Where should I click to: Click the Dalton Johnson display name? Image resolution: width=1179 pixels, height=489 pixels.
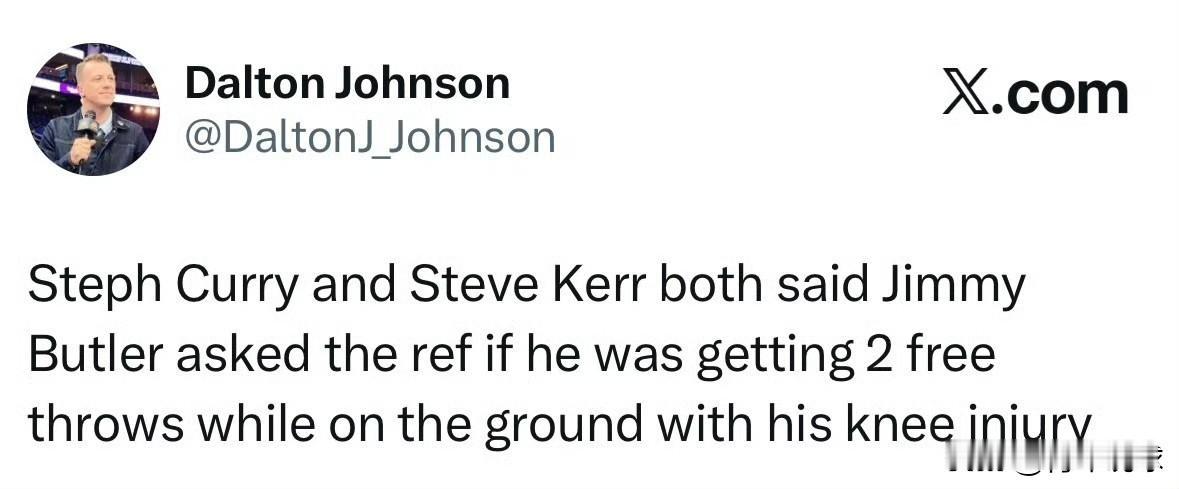347,84
